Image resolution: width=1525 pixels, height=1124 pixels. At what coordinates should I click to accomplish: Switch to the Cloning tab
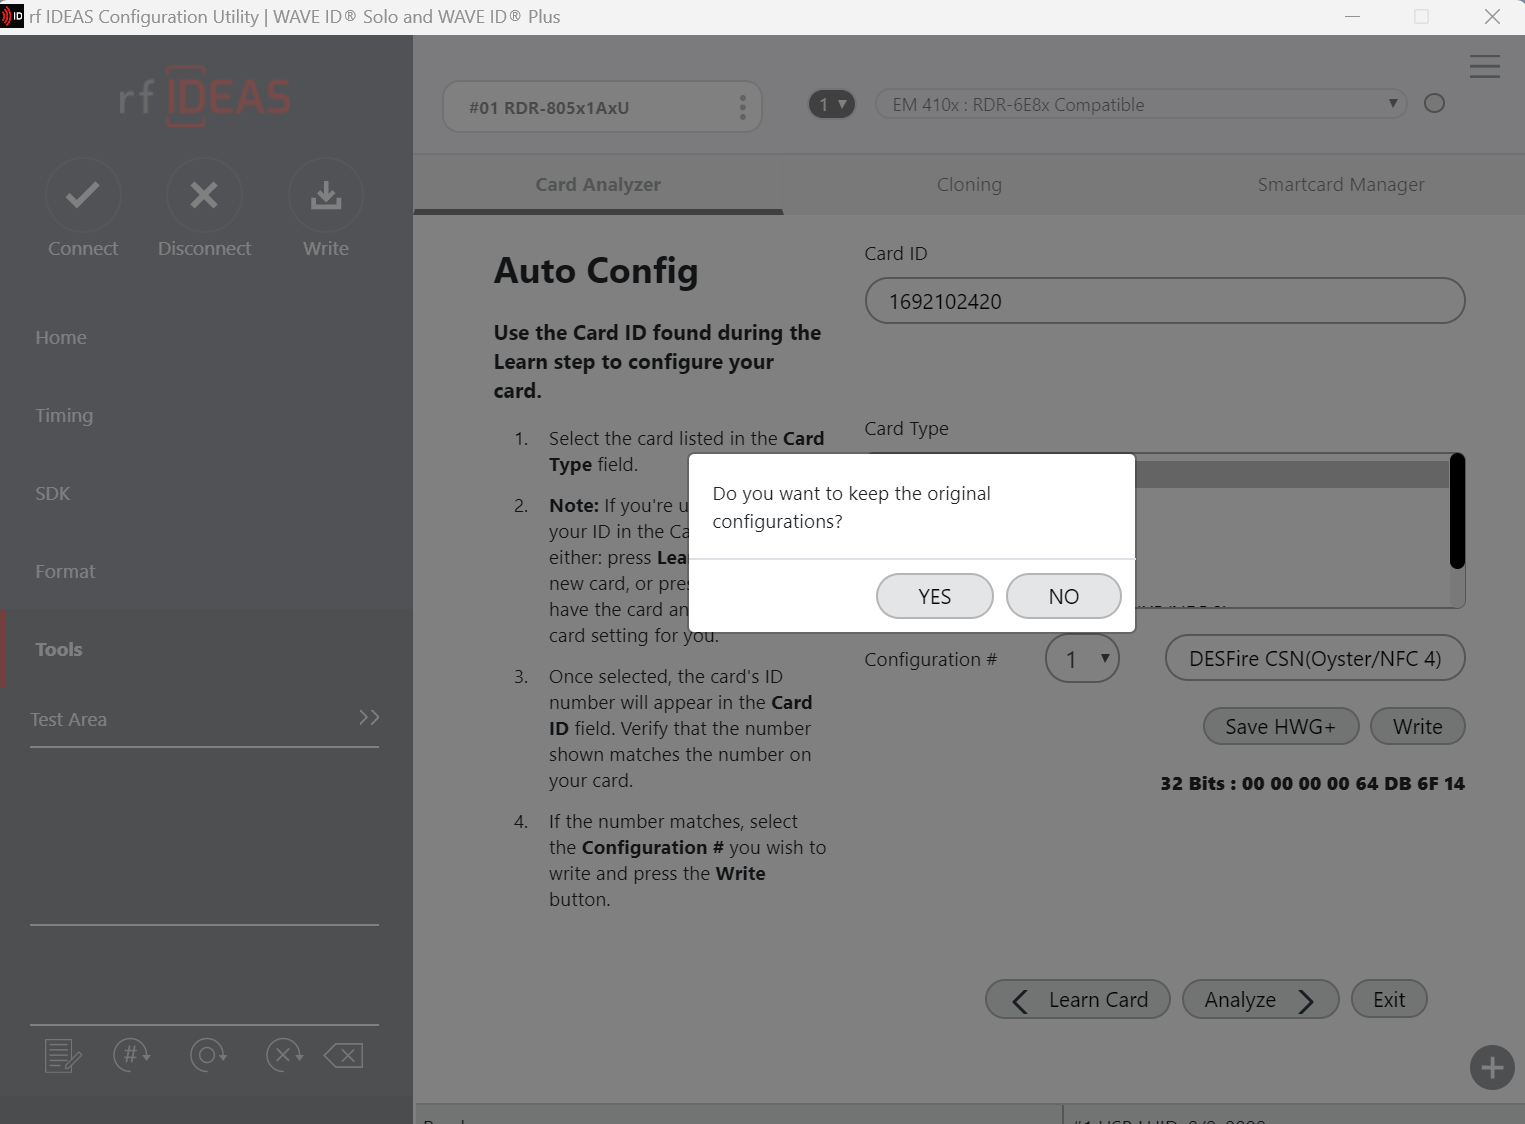[x=969, y=185]
